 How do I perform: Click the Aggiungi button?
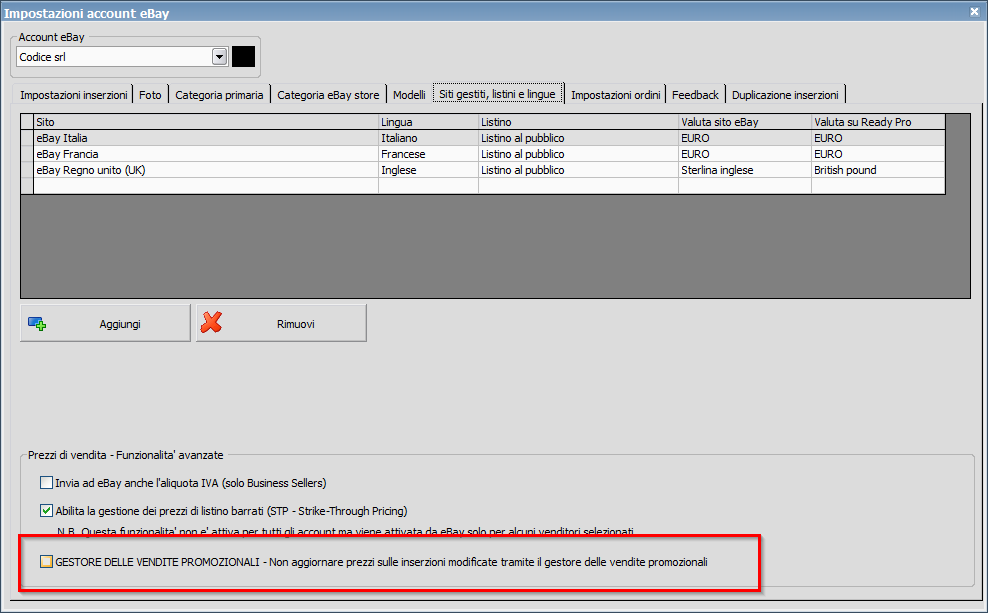pos(105,323)
